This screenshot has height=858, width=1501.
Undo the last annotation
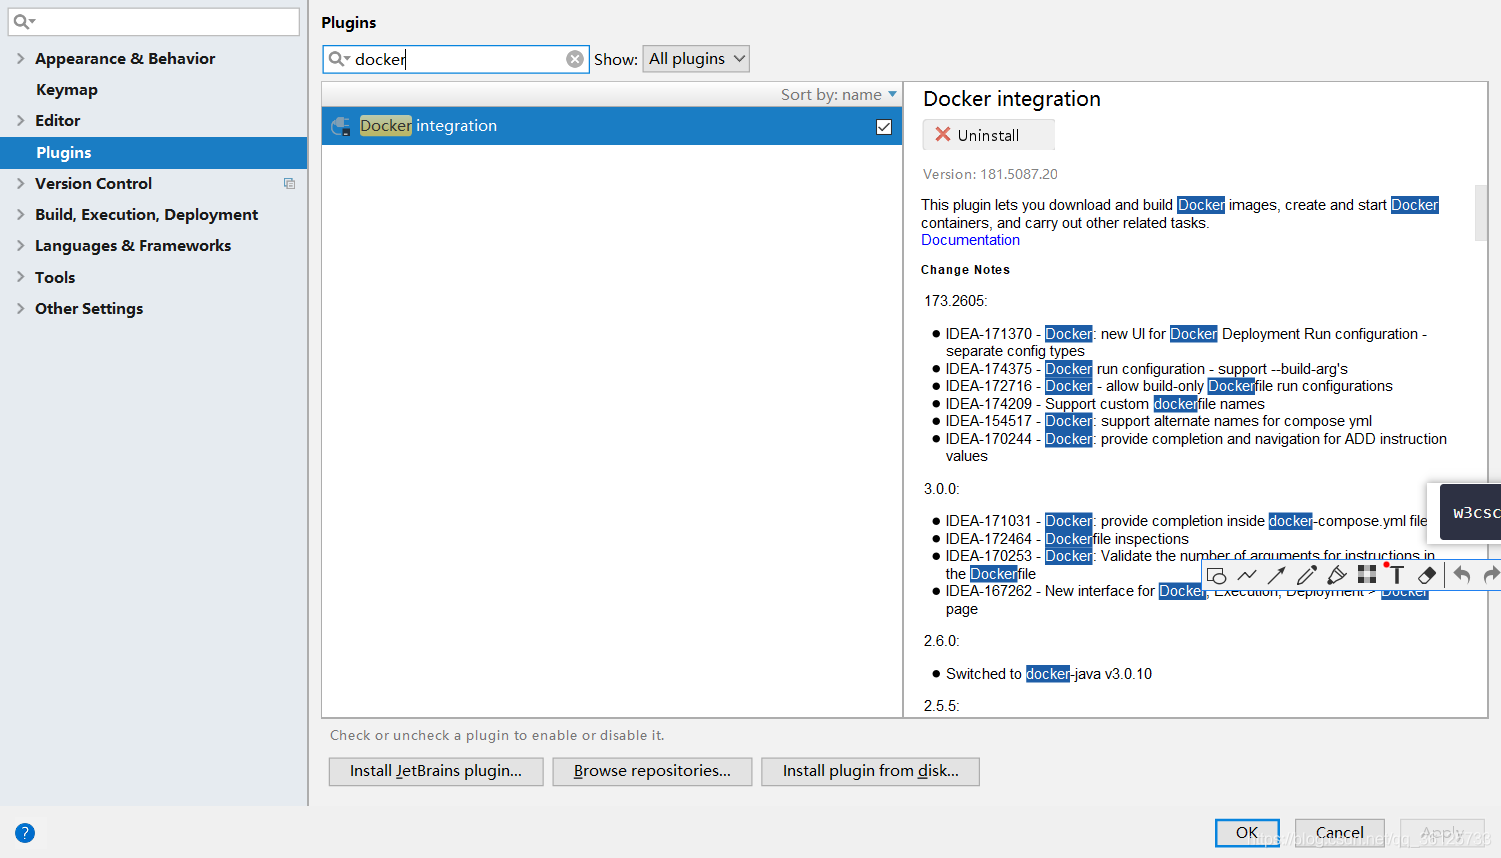coord(1462,575)
